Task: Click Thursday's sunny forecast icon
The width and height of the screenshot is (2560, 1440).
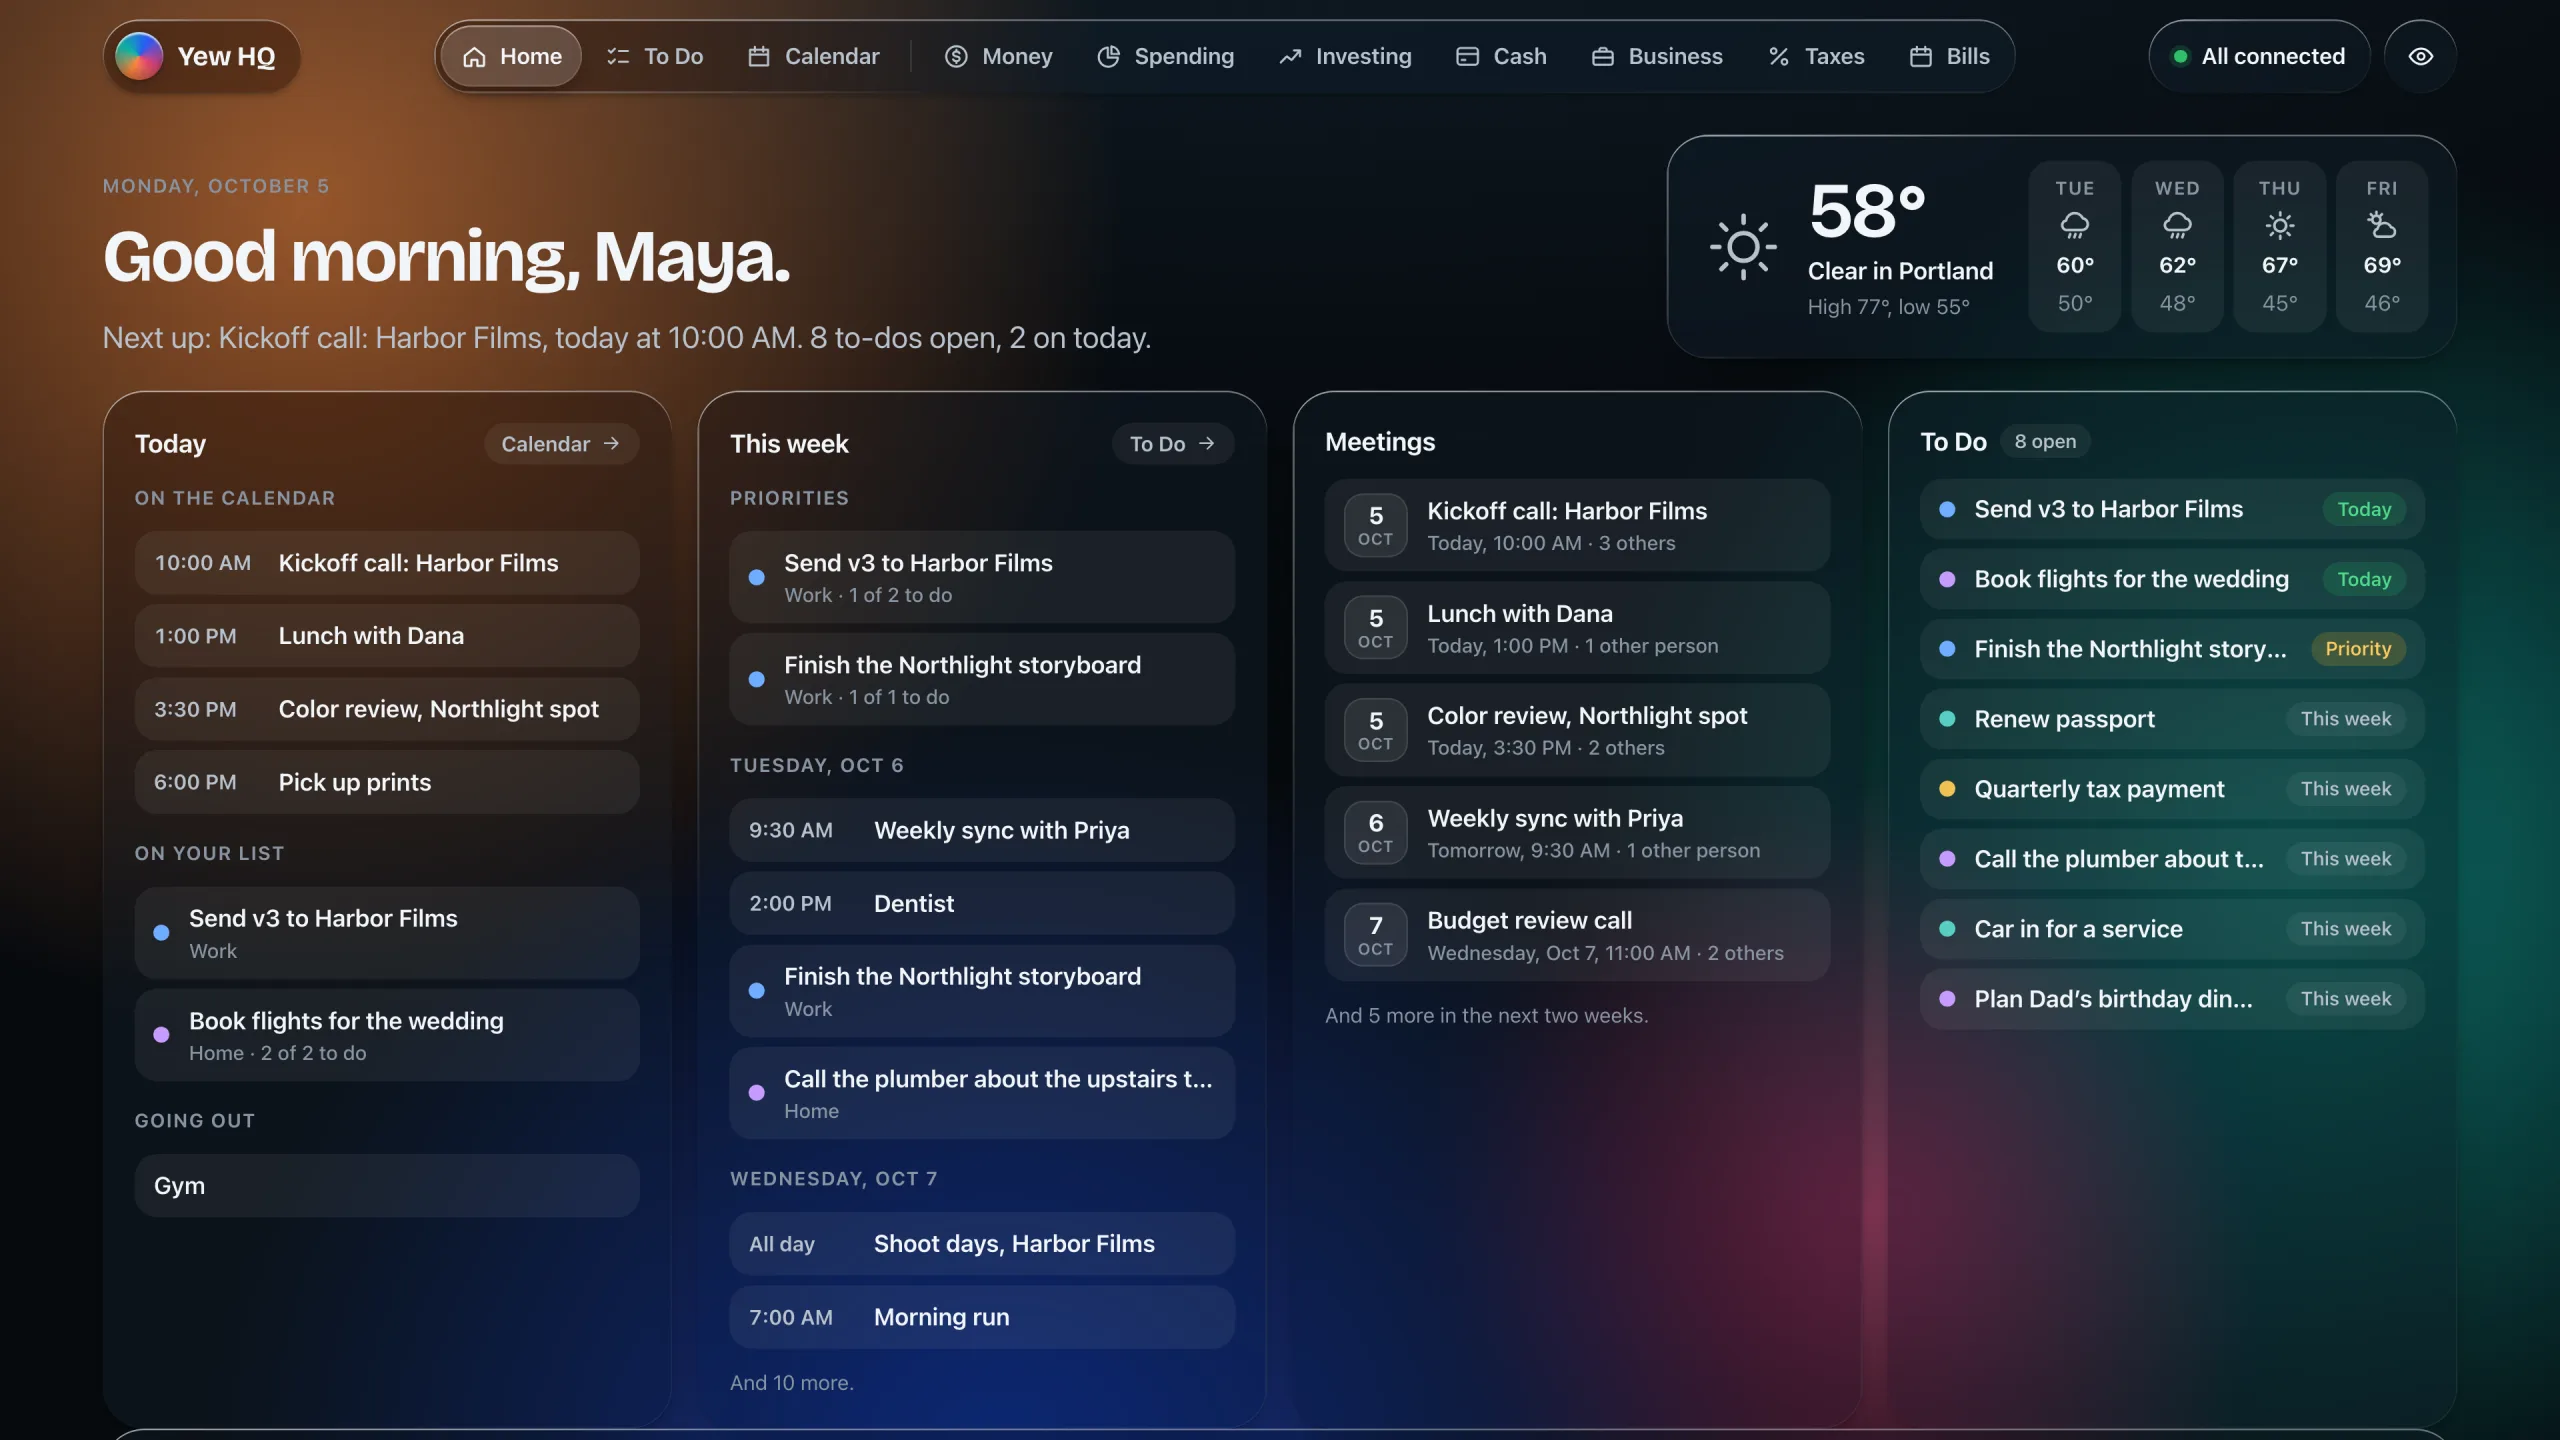Action: coord(2280,226)
